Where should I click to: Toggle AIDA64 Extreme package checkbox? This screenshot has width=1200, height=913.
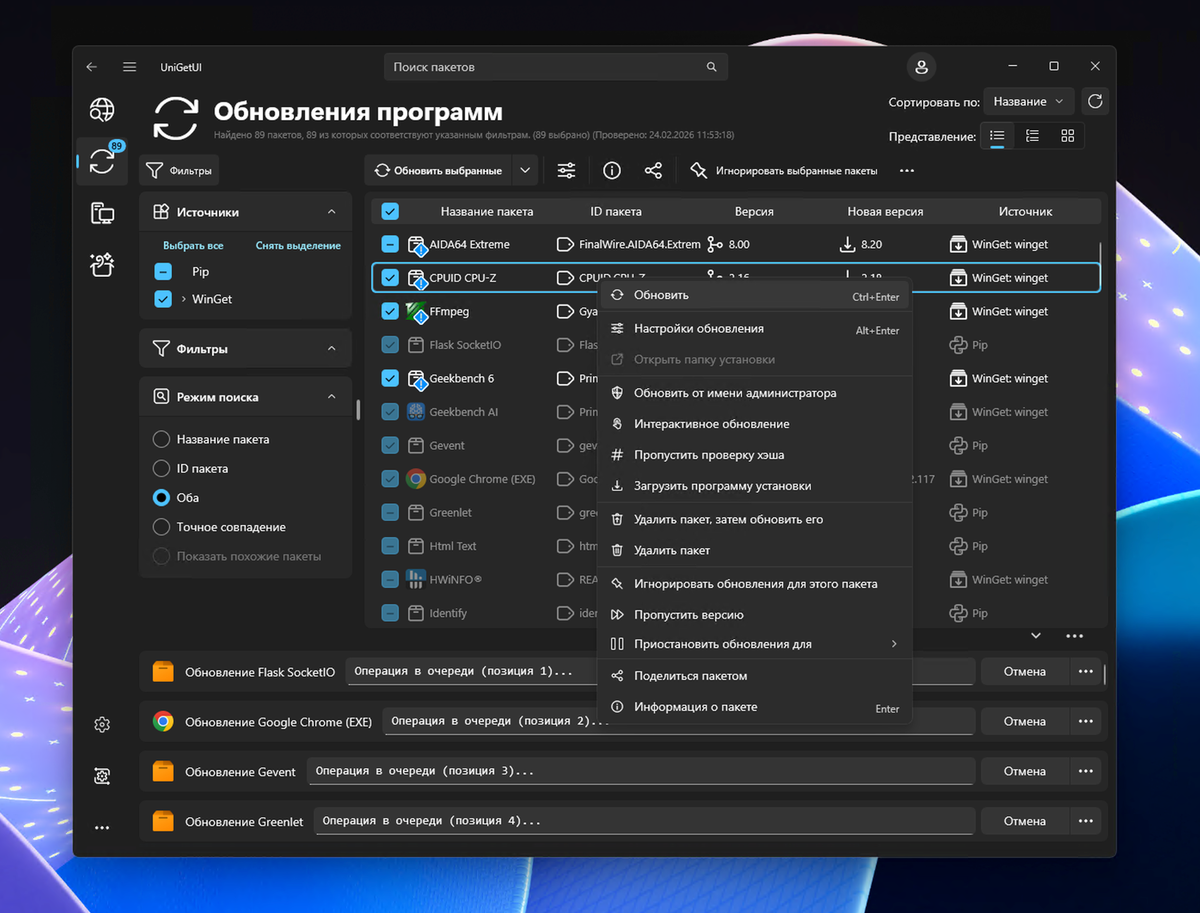click(x=390, y=244)
